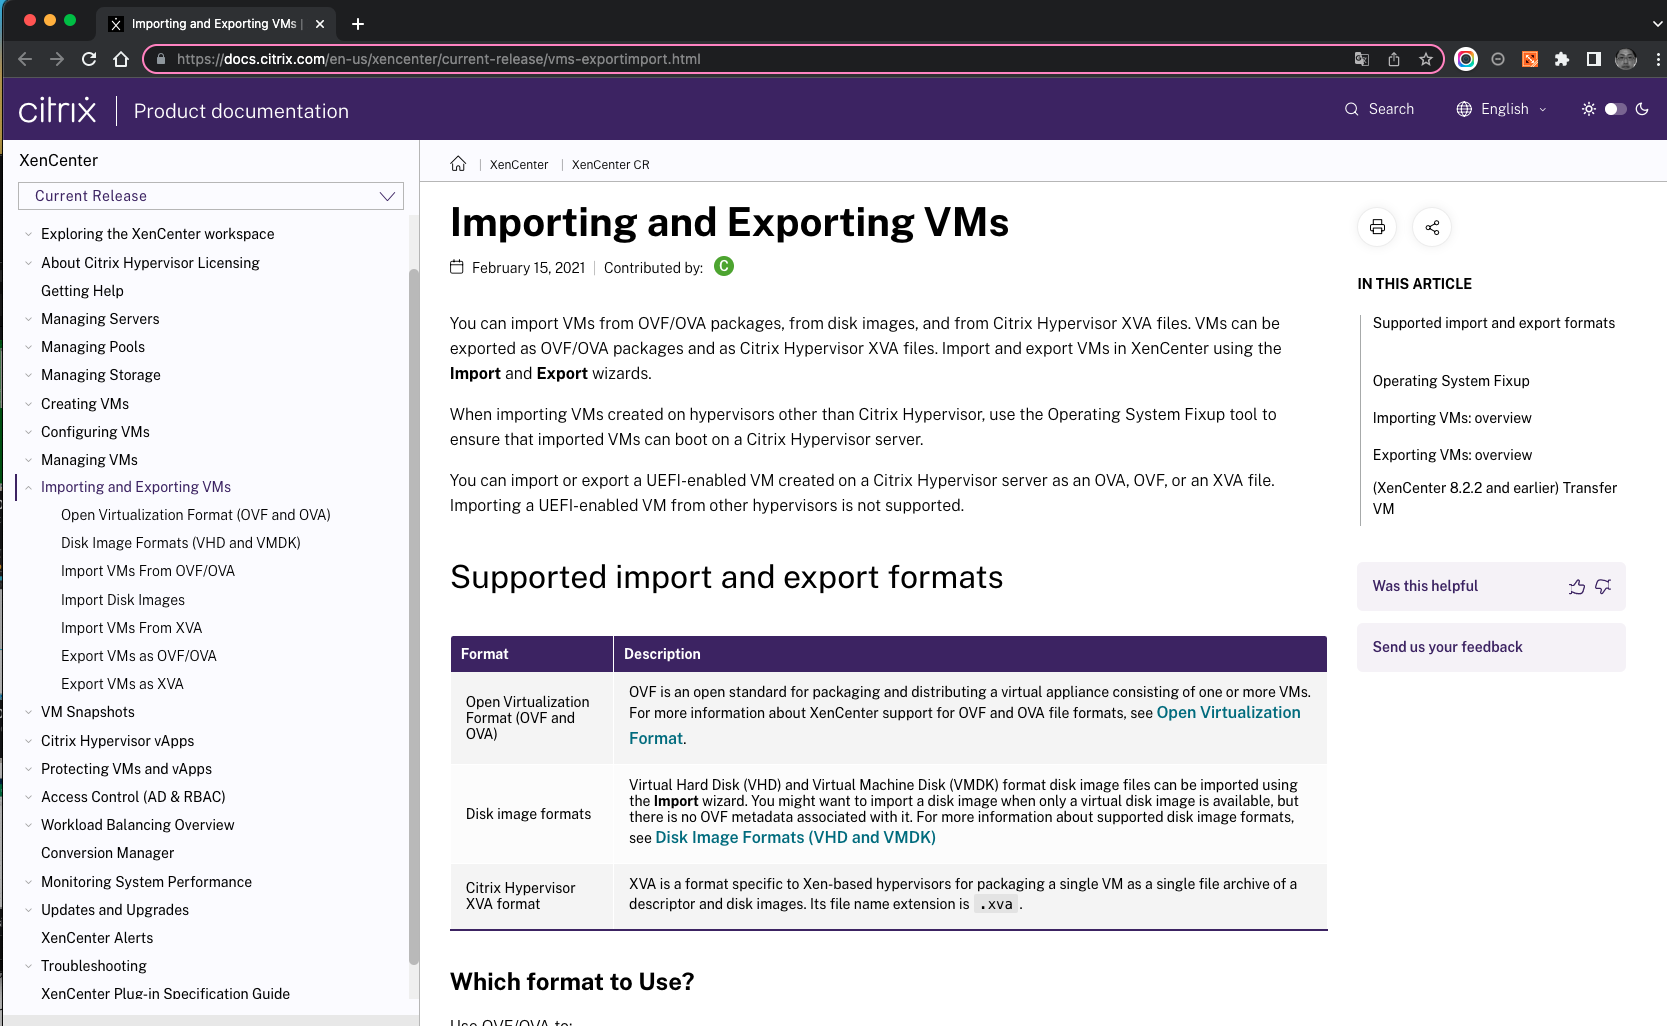1667x1026 pixels.
Task: Open the browser extensions puzzle icon
Action: pos(1562,59)
